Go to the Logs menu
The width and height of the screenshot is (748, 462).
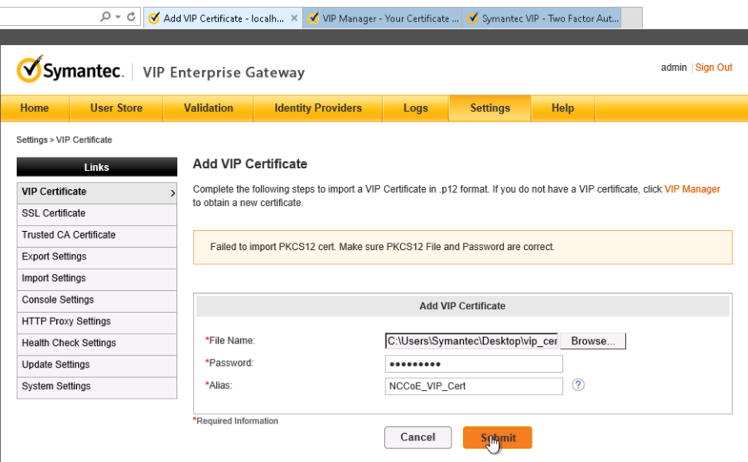pyautogui.click(x=415, y=108)
